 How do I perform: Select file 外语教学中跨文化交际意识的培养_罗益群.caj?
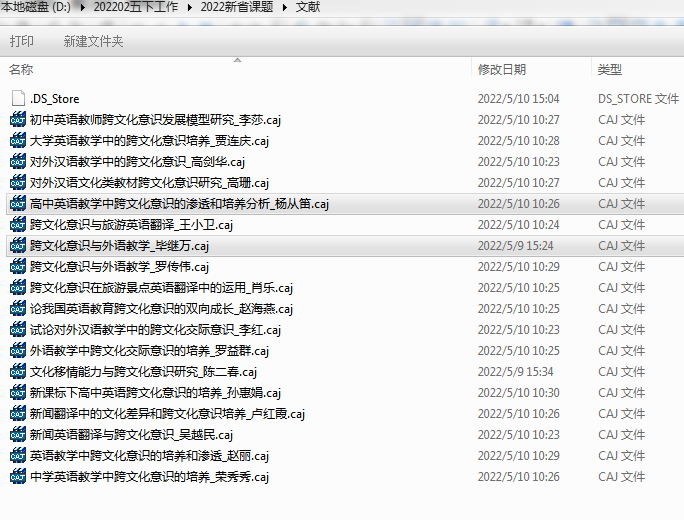click(149, 350)
